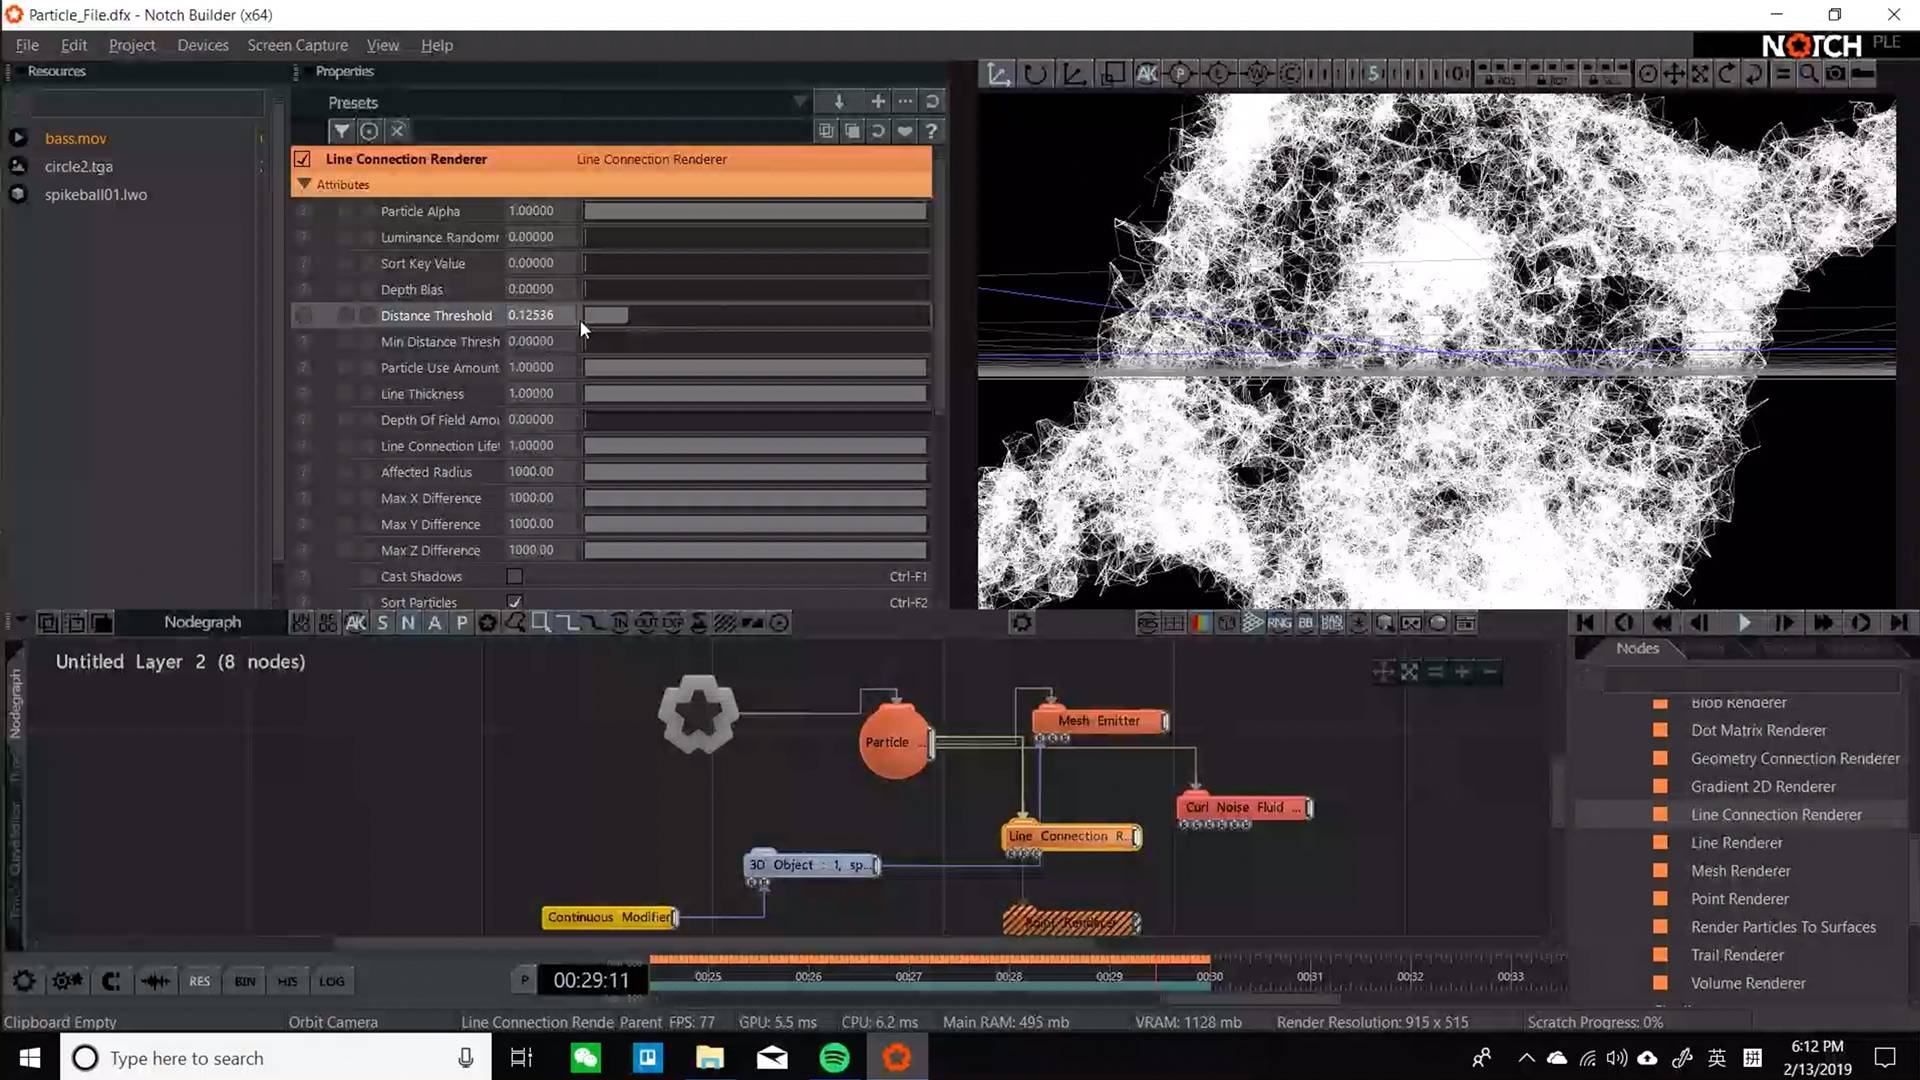Click the RES button near timeline

click(200, 981)
